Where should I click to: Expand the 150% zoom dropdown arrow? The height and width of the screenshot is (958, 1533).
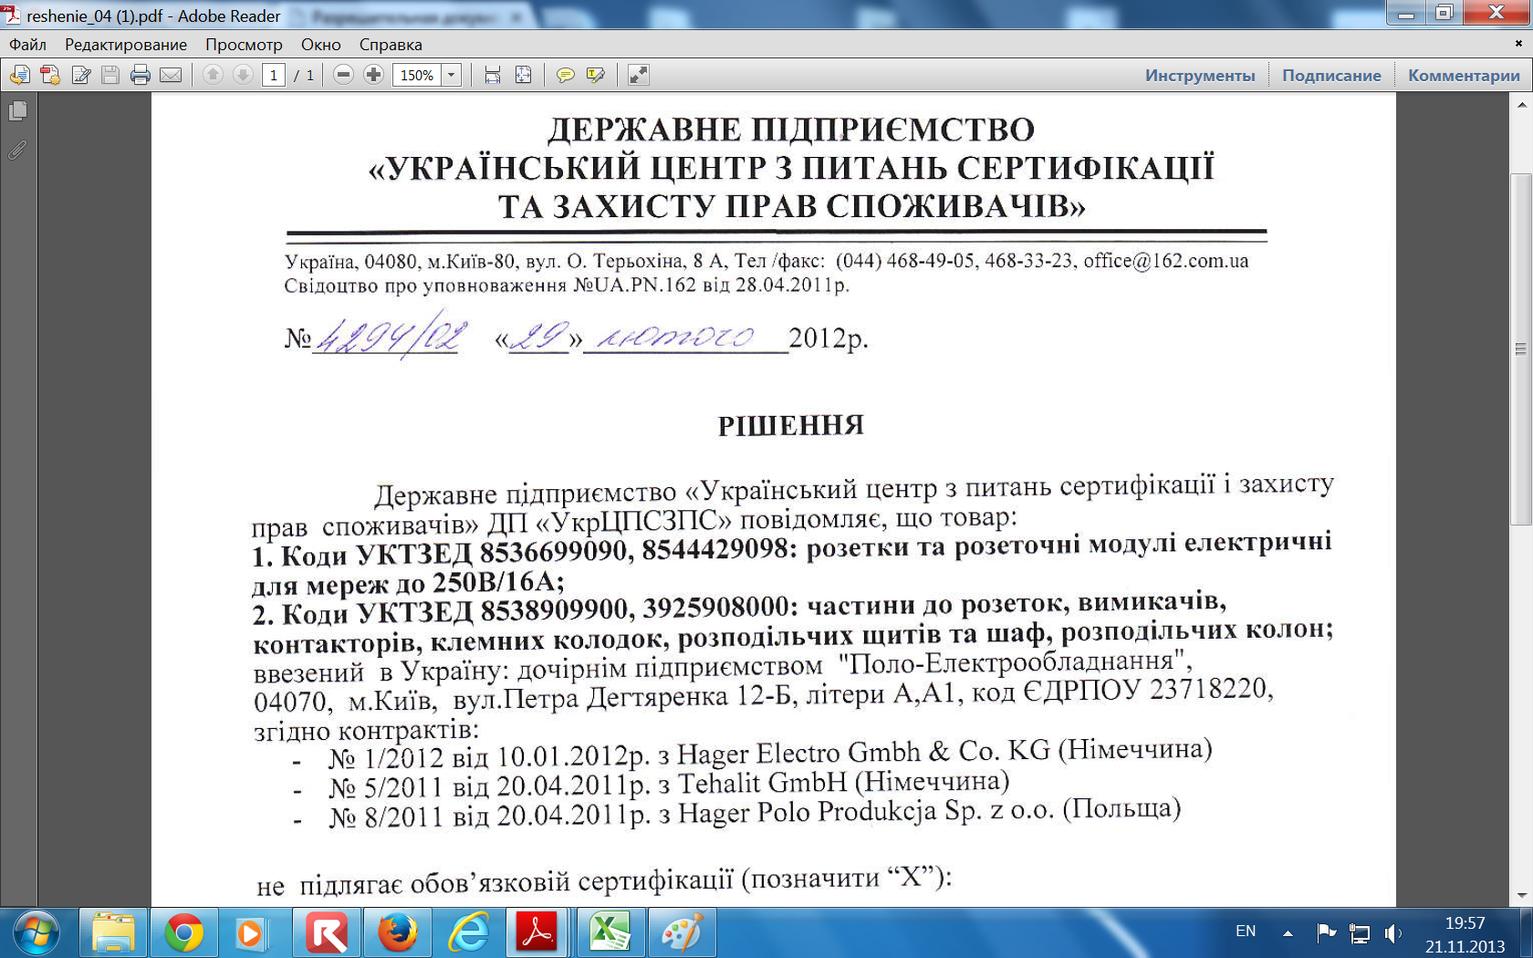[451, 75]
